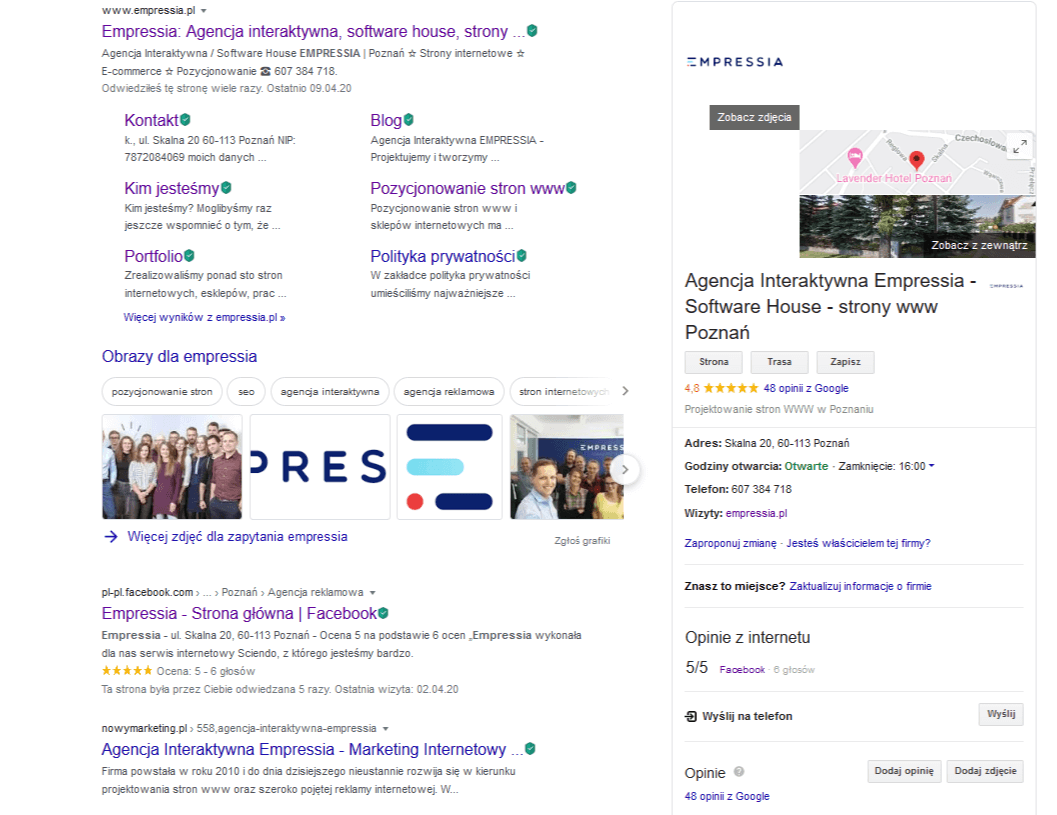1057x815 pixels.
Task: Click the red location pin on the map
Action: (916, 160)
